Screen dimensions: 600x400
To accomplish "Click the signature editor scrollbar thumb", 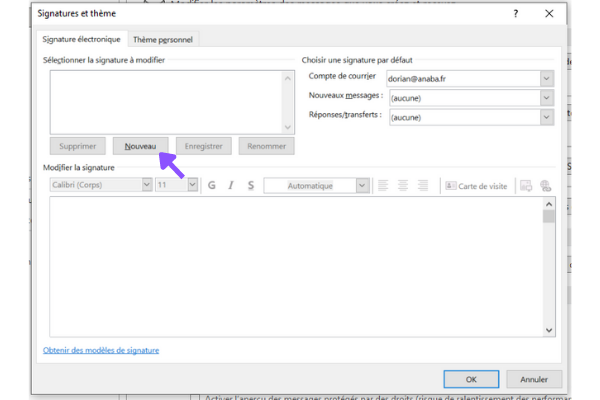I will (549, 216).
